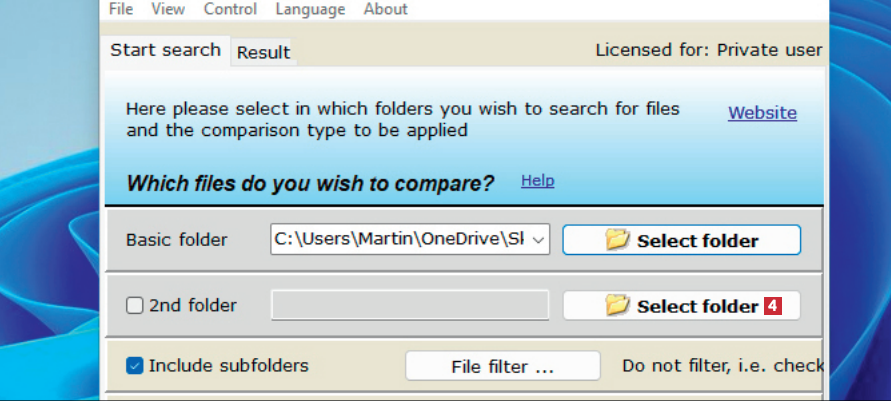
Task: Open the View menu
Action: (168, 9)
